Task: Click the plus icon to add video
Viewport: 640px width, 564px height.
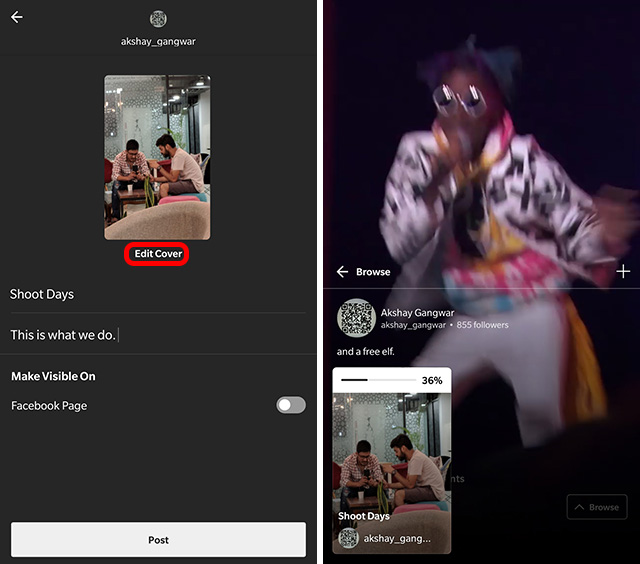Action: (x=623, y=271)
